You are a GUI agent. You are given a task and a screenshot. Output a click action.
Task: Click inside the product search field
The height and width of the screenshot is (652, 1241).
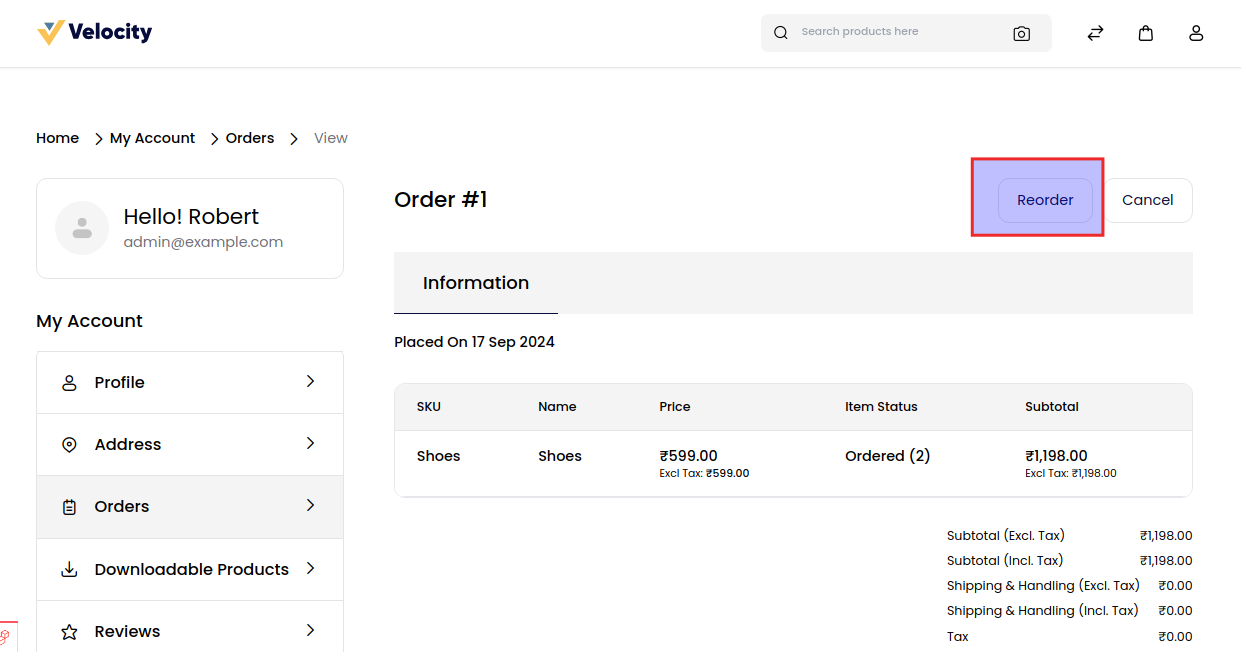[x=890, y=31]
